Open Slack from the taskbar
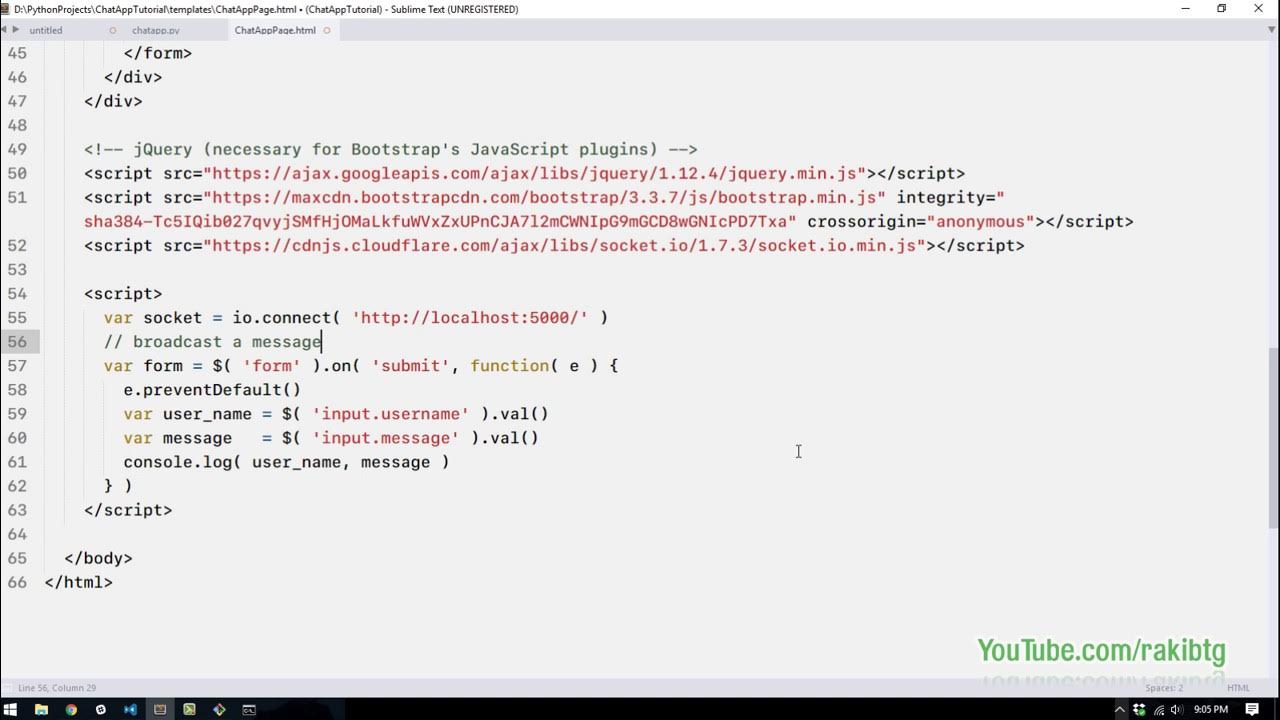 pyautogui.click(x=101, y=709)
